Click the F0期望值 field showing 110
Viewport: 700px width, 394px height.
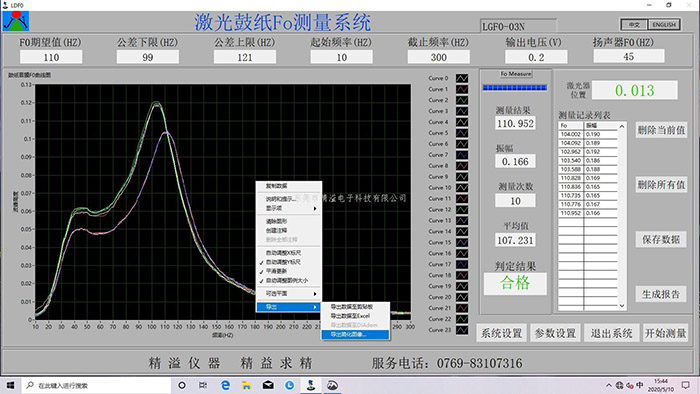pyautogui.click(x=51, y=57)
